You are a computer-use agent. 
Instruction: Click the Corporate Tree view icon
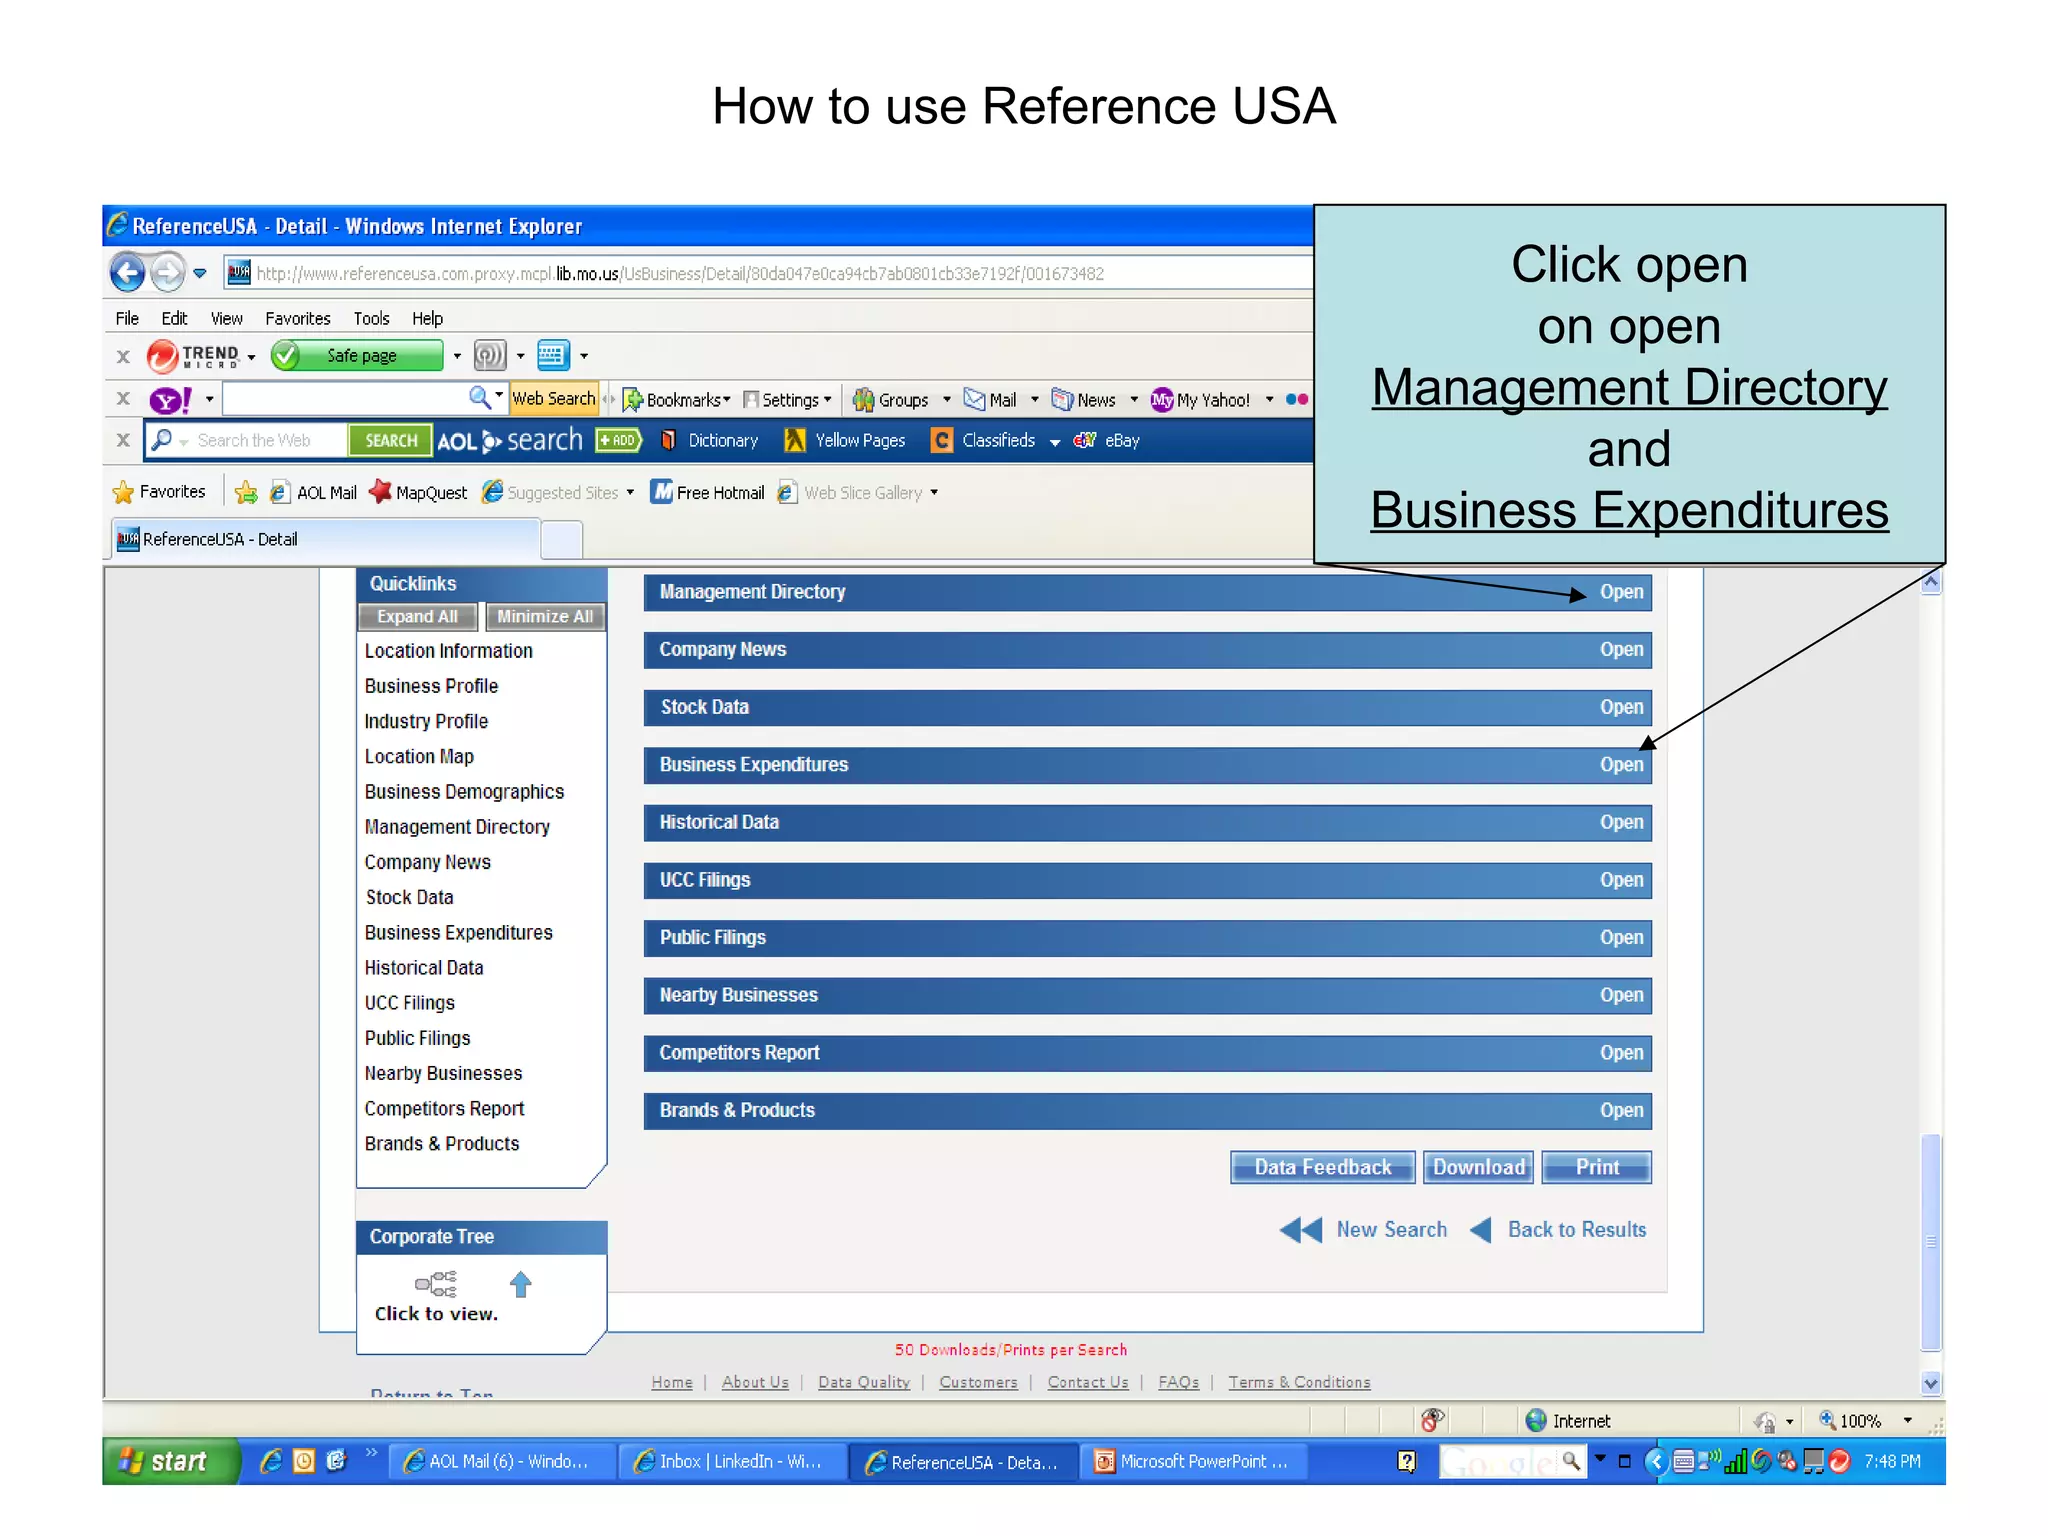tap(436, 1284)
